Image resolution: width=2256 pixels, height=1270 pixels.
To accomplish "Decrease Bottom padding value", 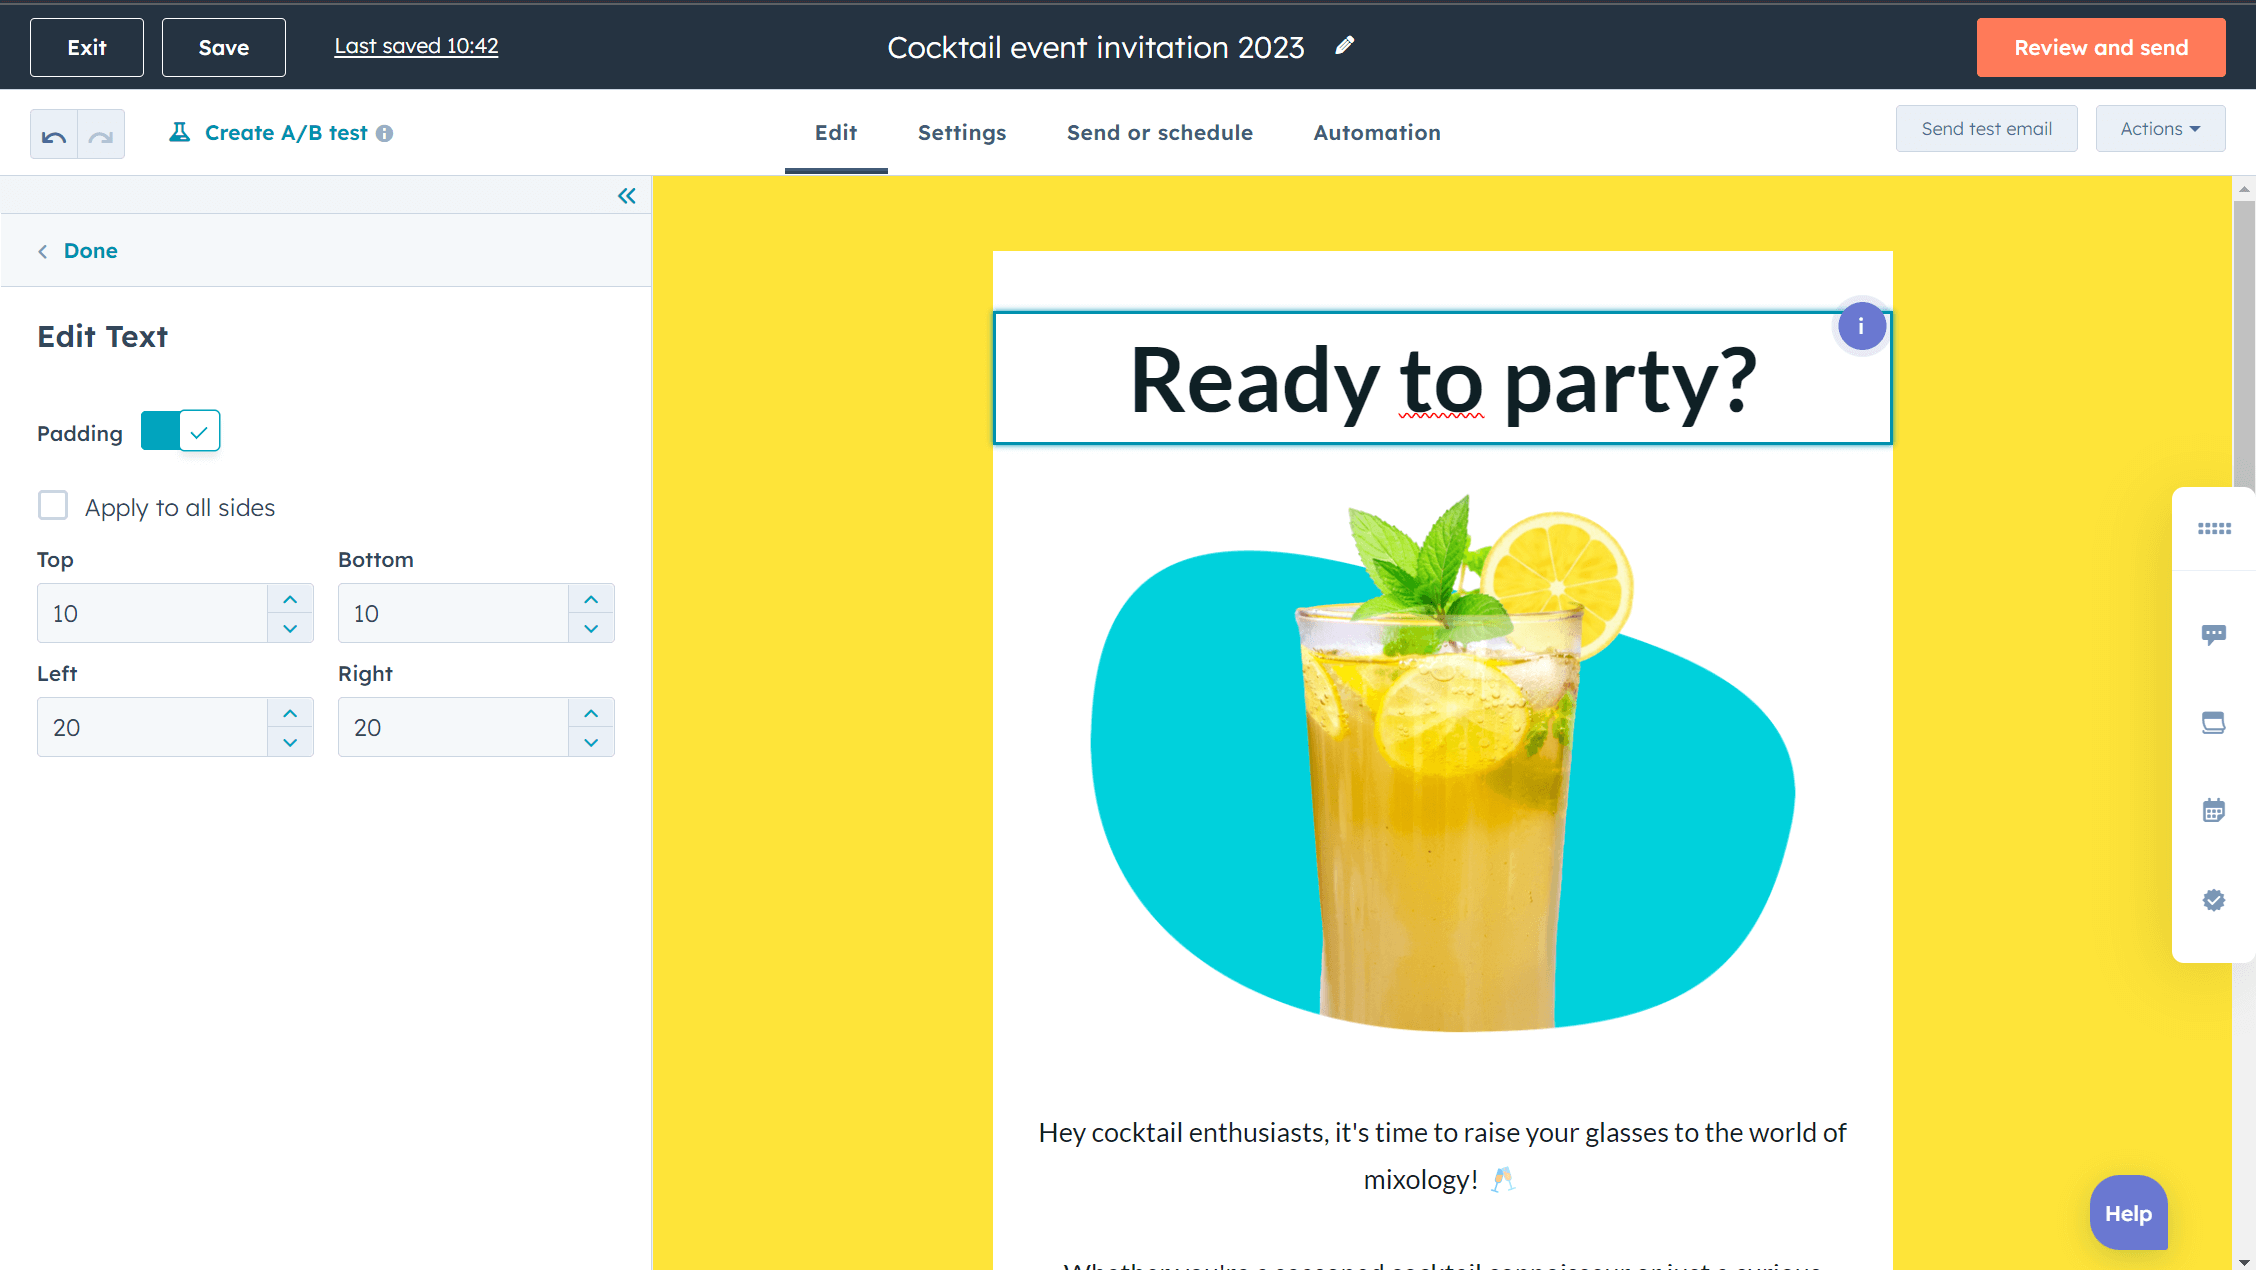I will coord(591,628).
